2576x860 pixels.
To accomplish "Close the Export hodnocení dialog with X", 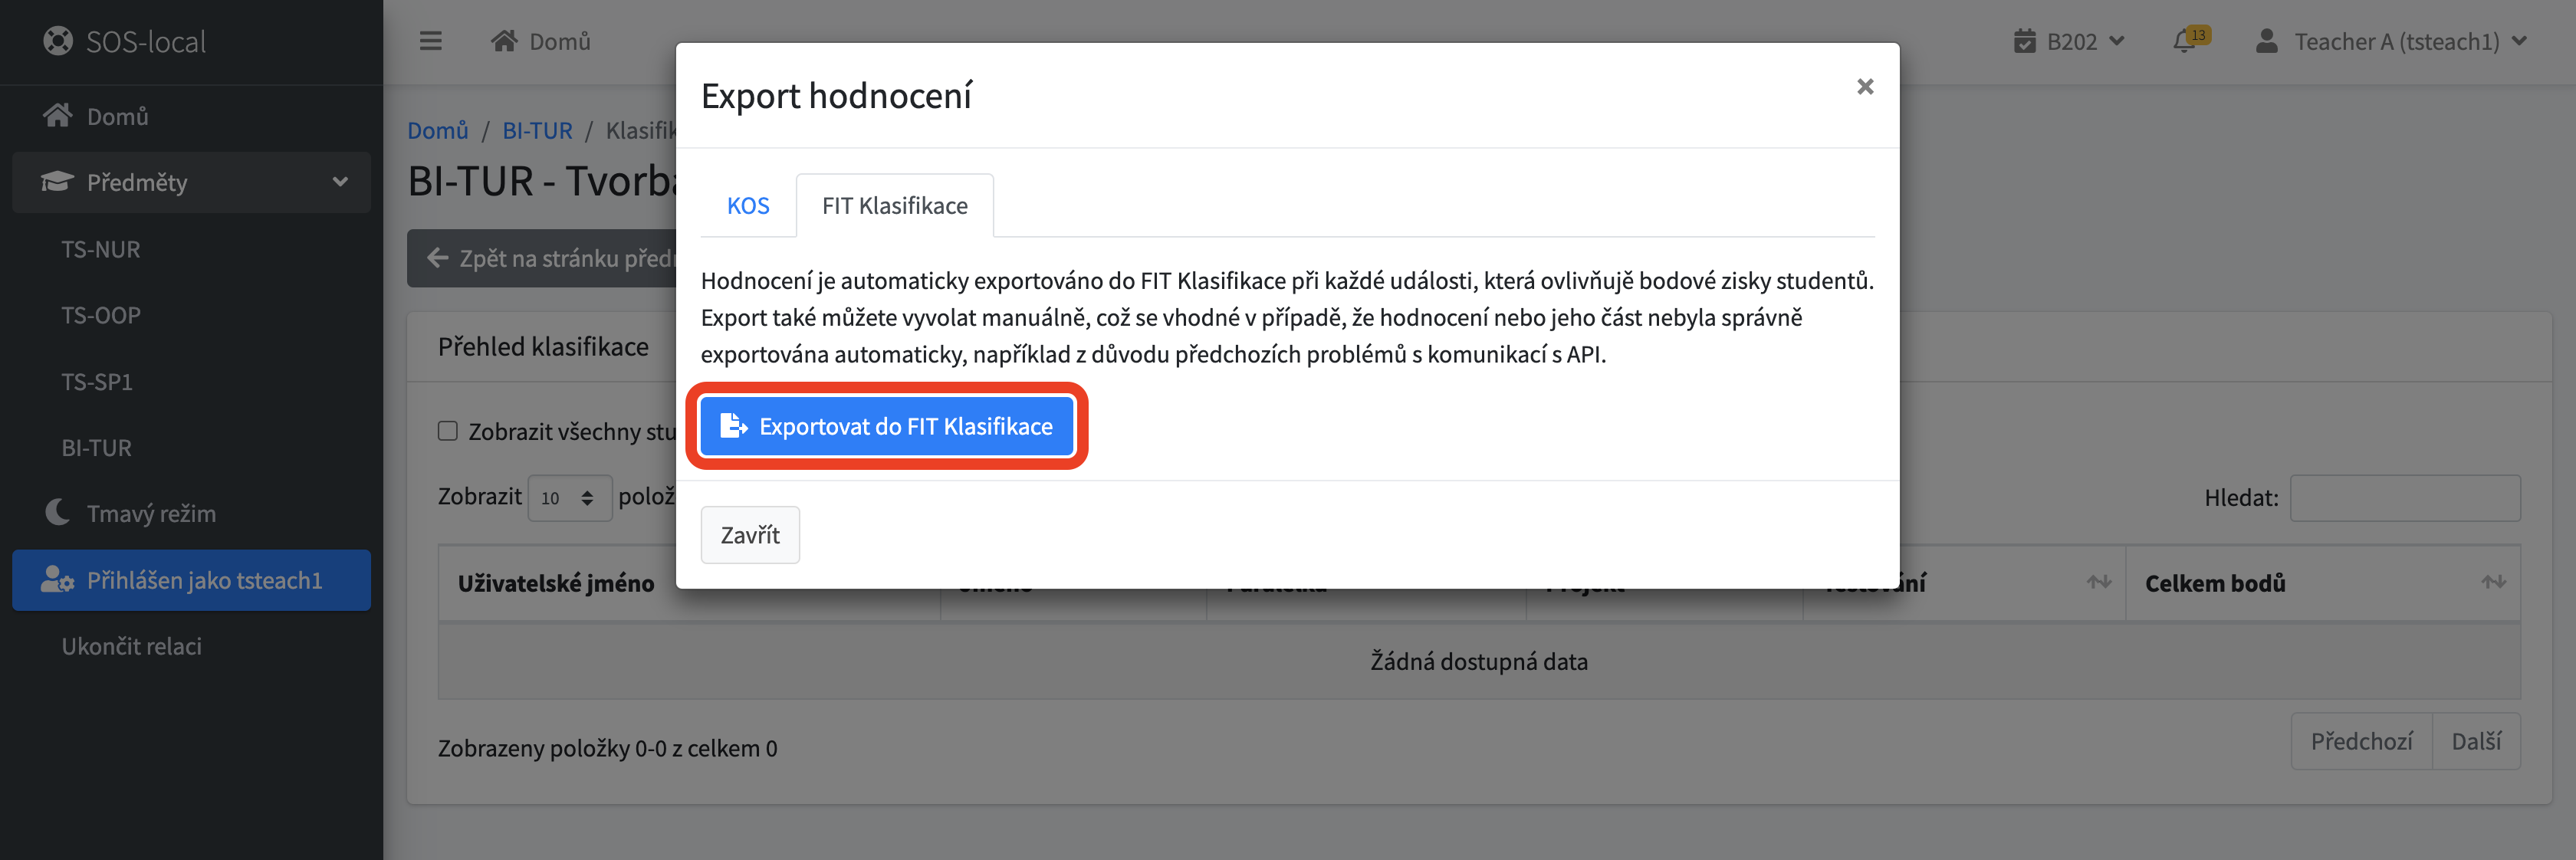I will click(1865, 87).
